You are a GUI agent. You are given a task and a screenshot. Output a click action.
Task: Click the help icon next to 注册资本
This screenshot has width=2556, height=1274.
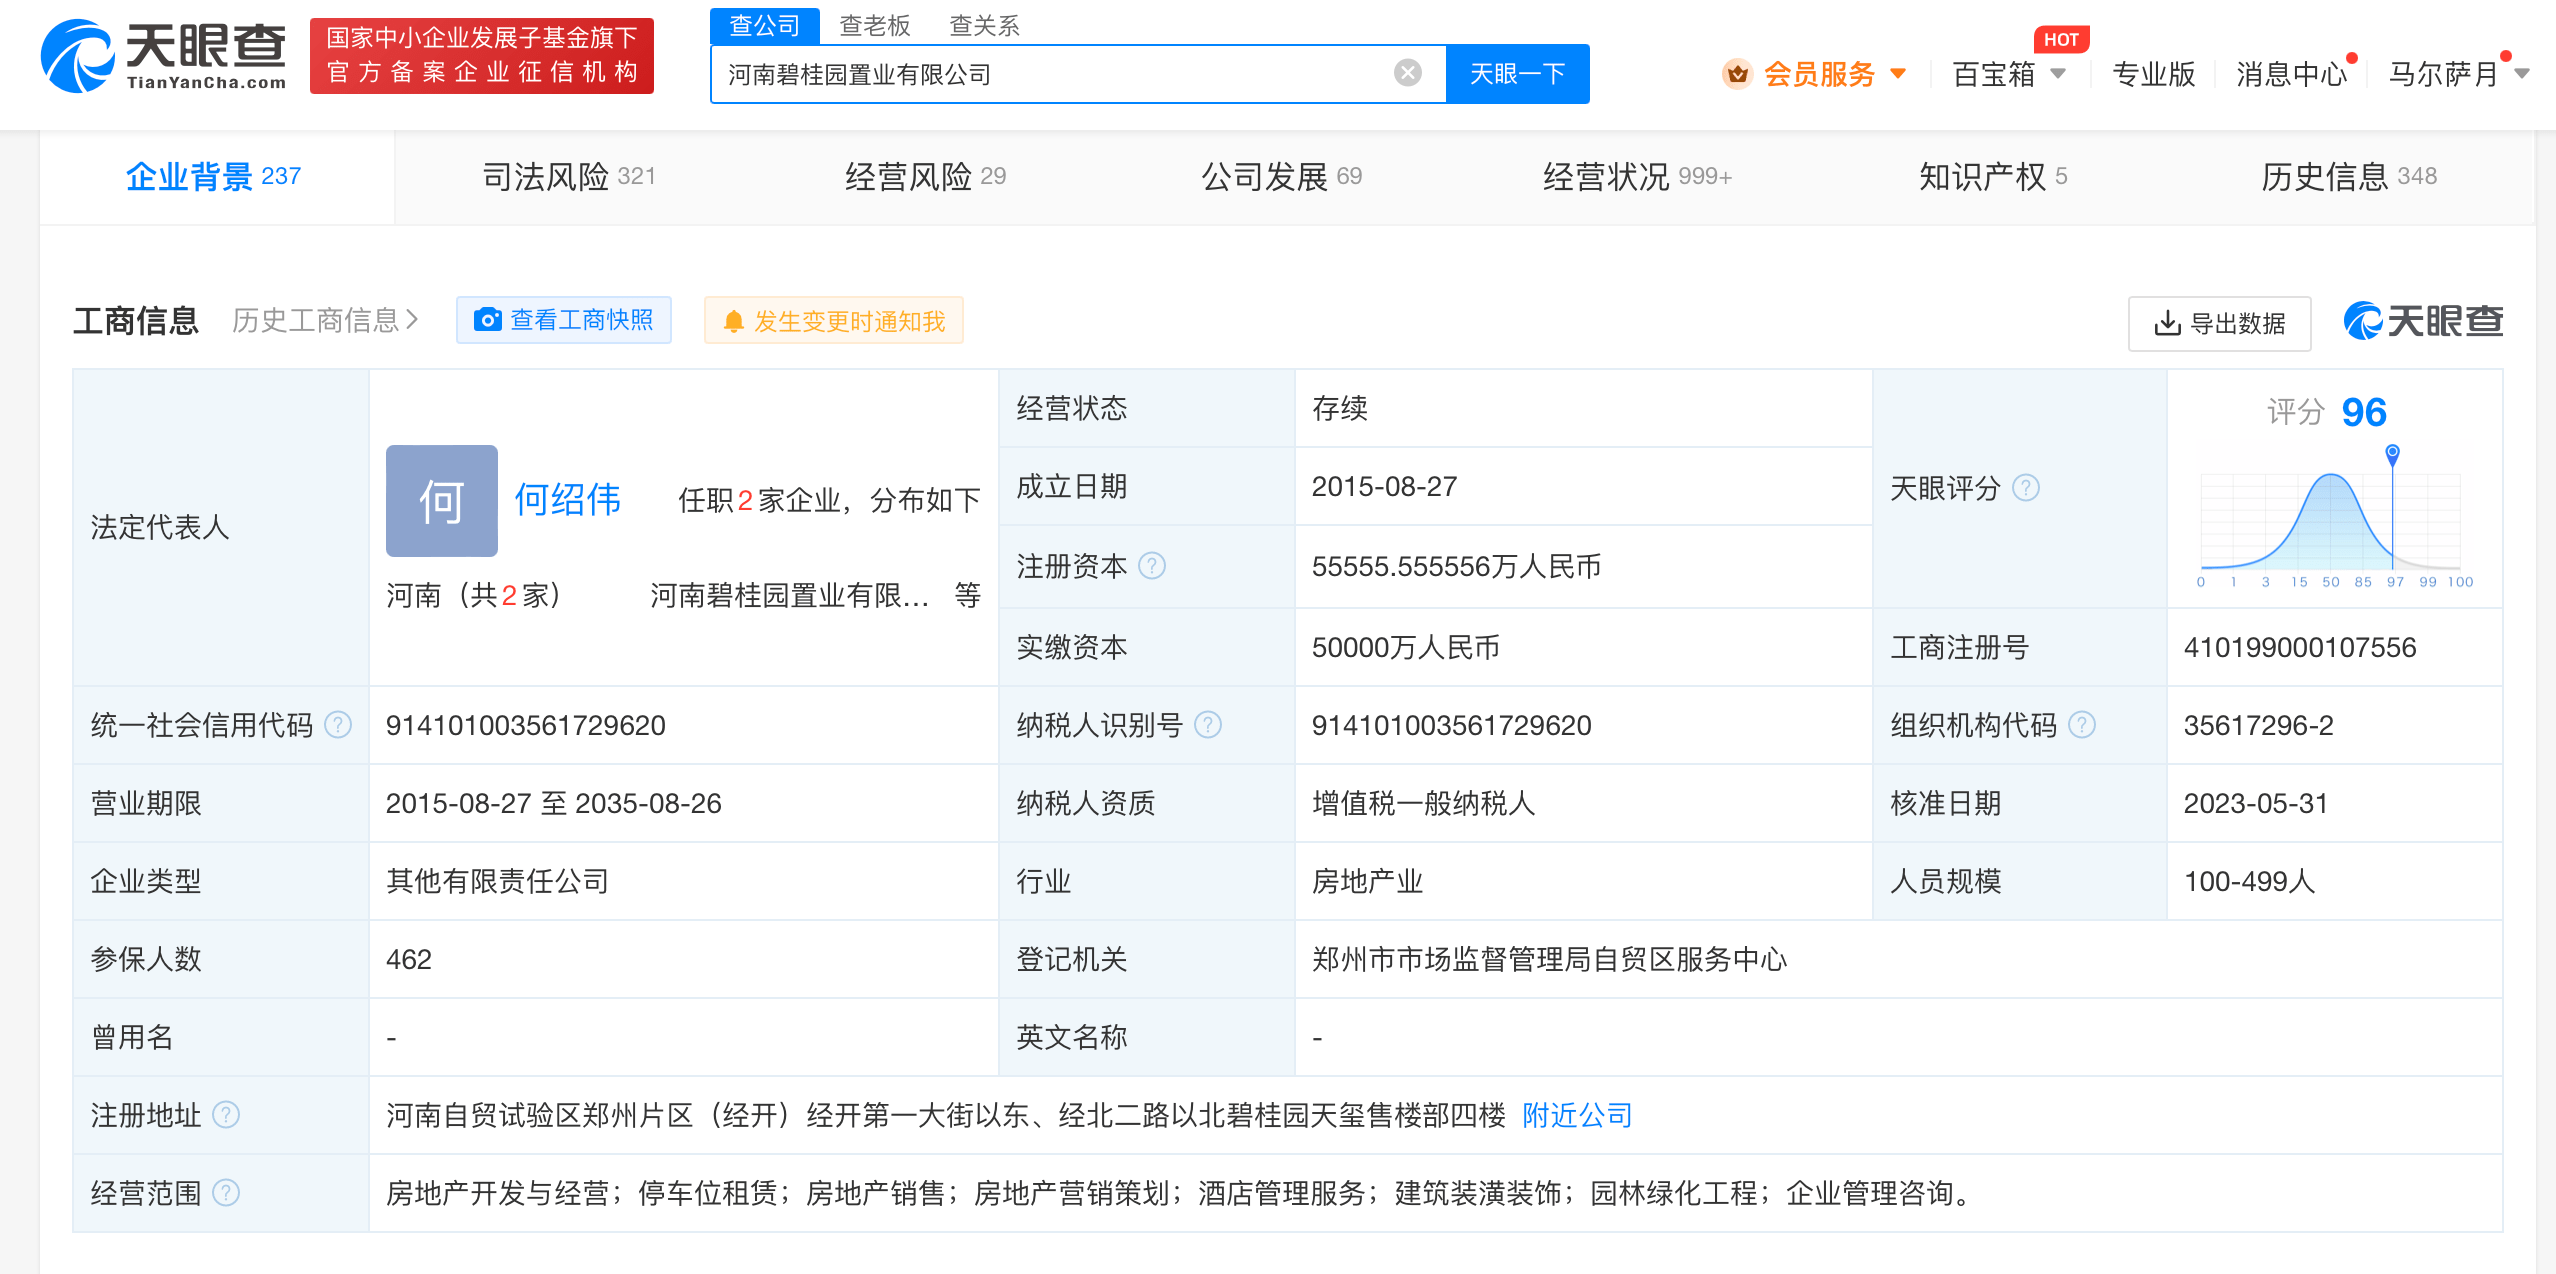click(1152, 566)
